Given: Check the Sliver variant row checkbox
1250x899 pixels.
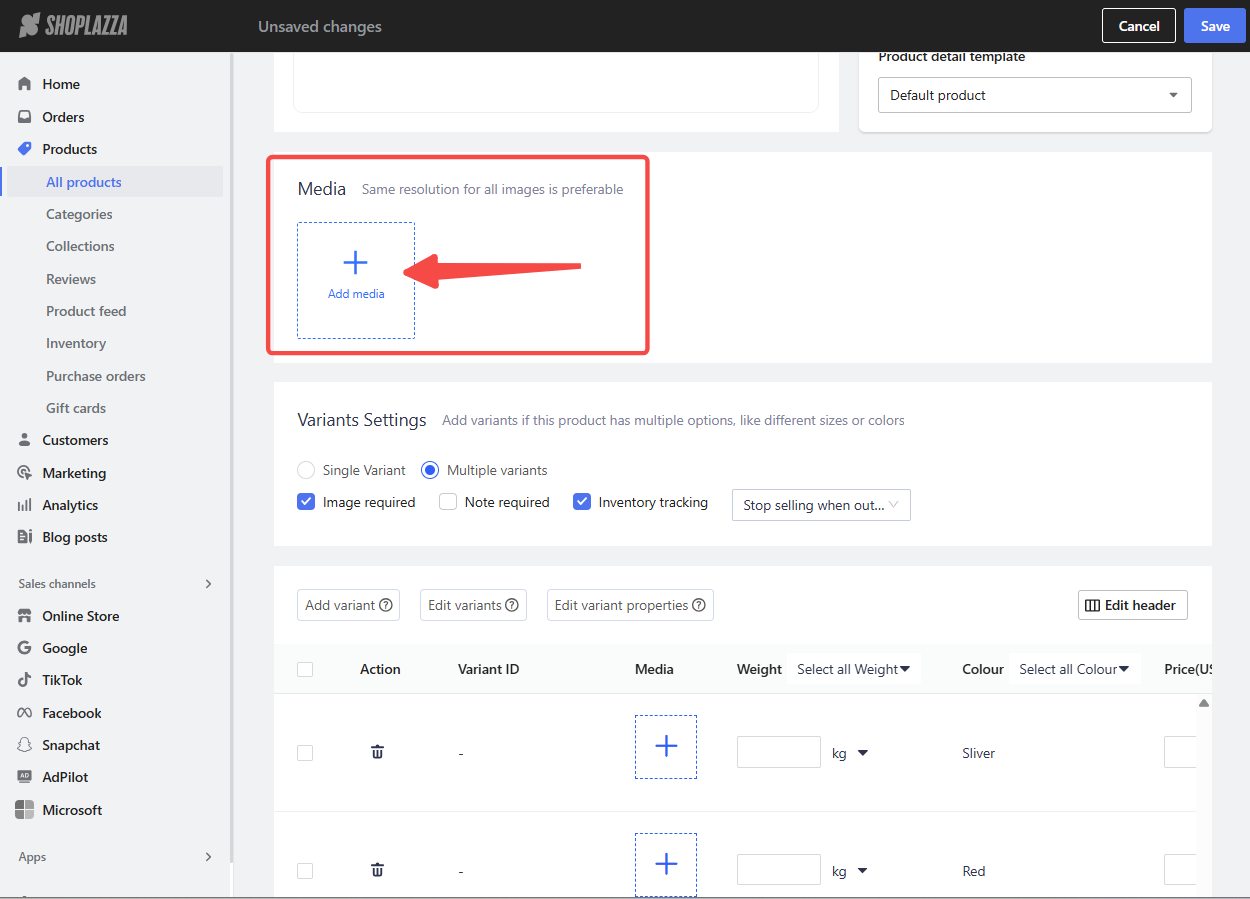Looking at the screenshot, I should (305, 753).
